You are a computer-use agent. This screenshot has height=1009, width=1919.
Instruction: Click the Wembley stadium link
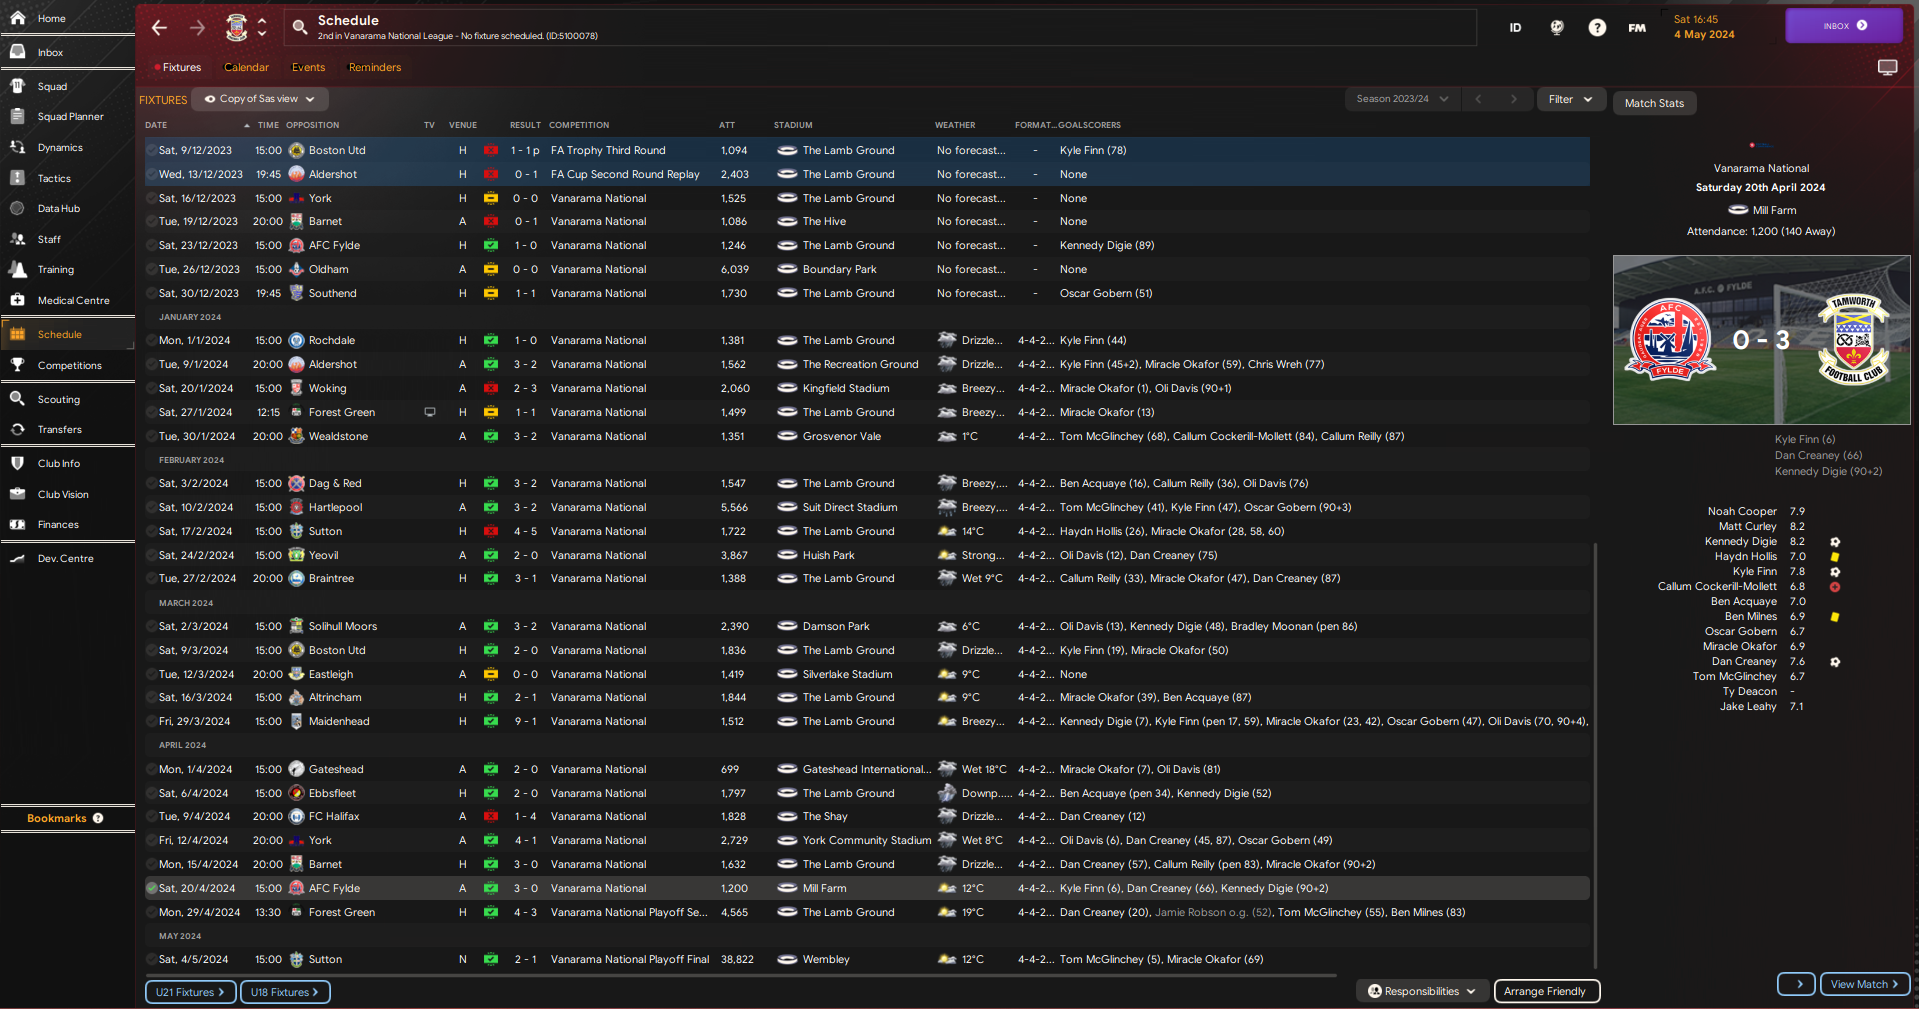pyautogui.click(x=826, y=959)
